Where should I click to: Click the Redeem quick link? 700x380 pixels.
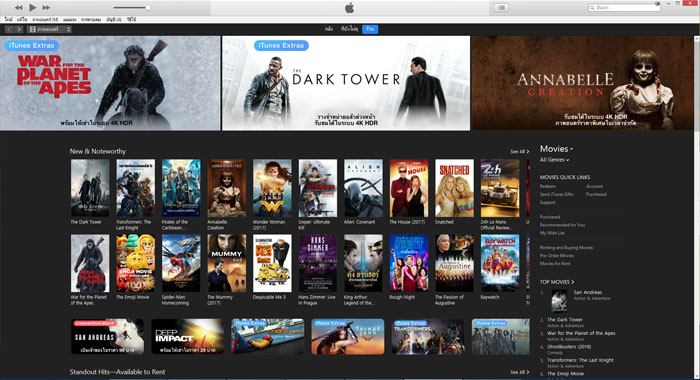[548, 186]
